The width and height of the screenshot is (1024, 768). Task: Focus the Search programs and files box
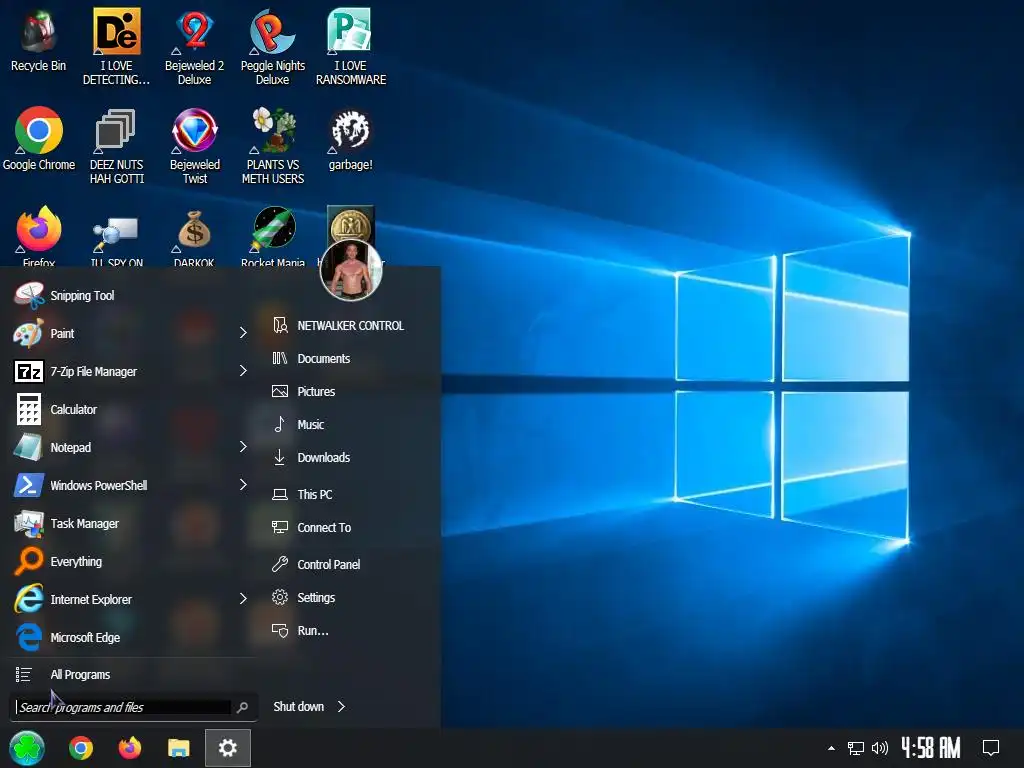coord(123,707)
